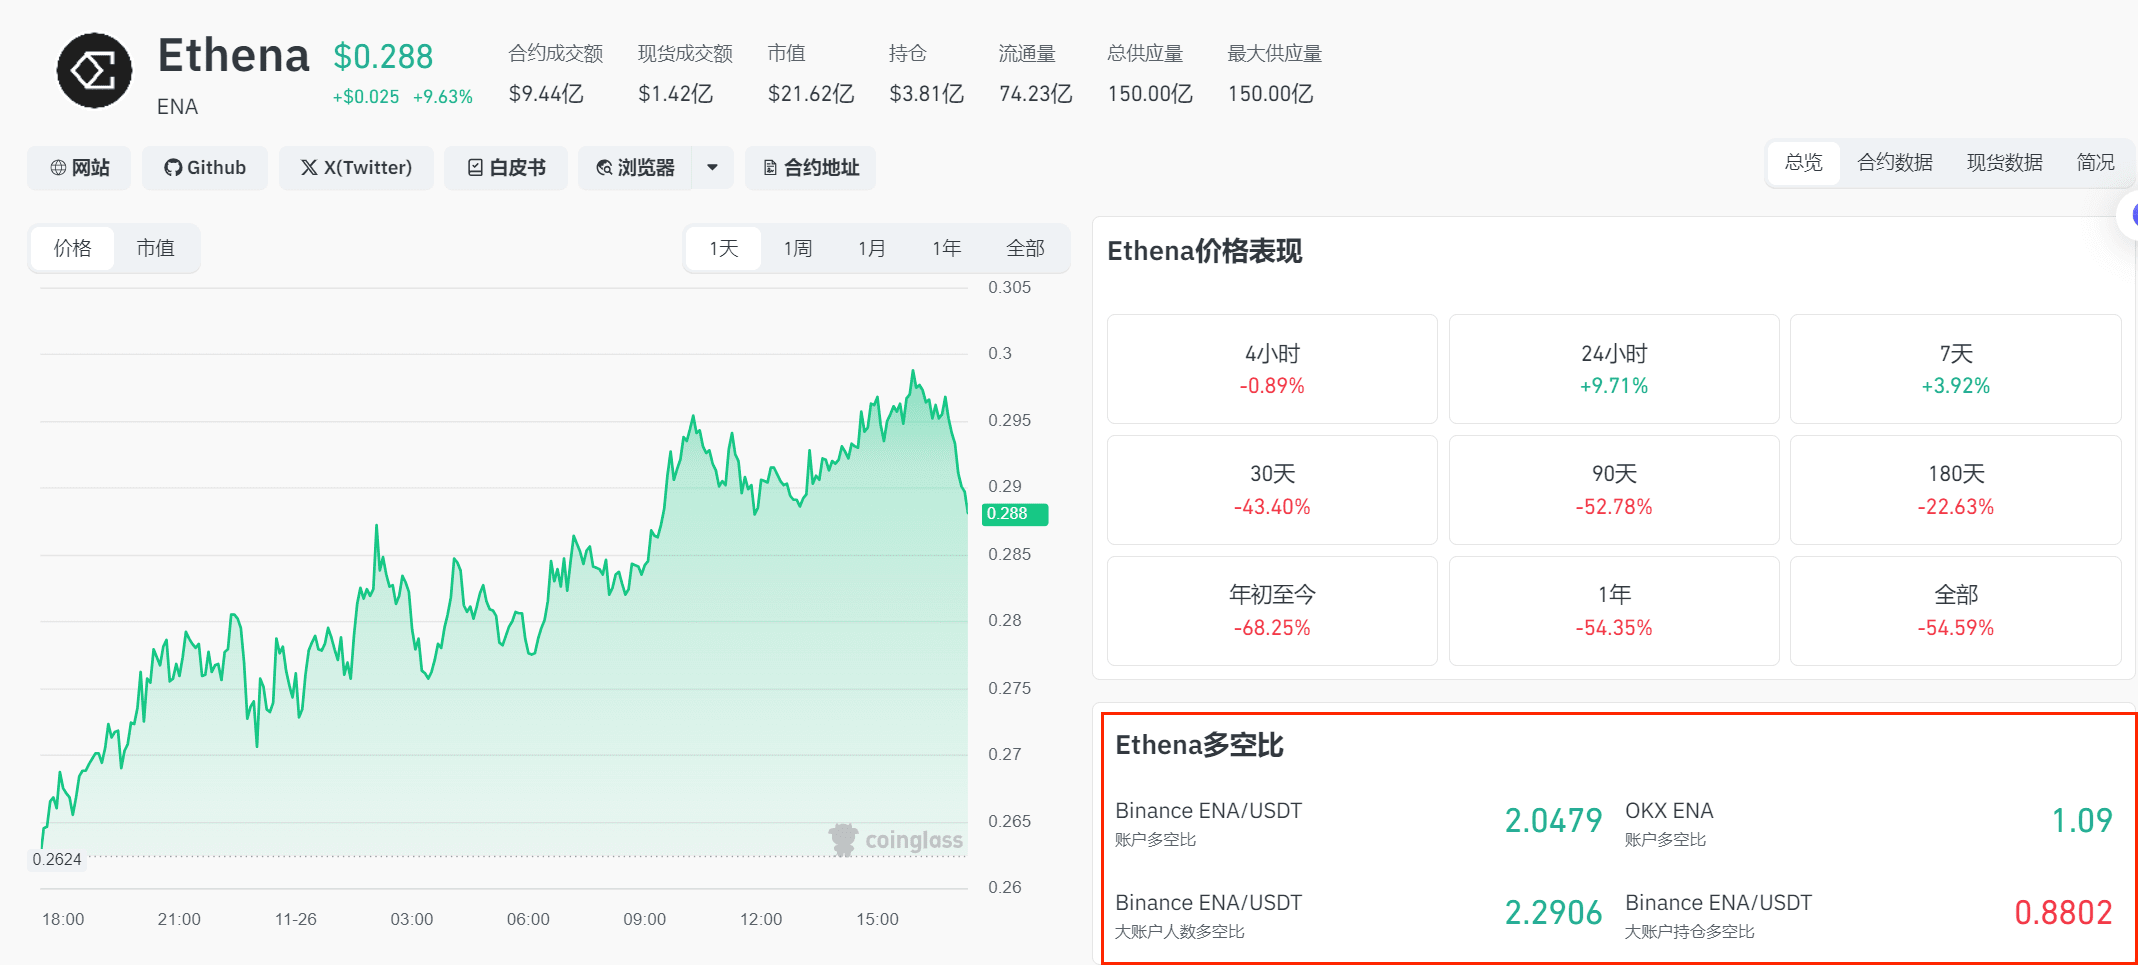Open the Github repository button
Screen dimensions: 2138x965
point(205,168)
